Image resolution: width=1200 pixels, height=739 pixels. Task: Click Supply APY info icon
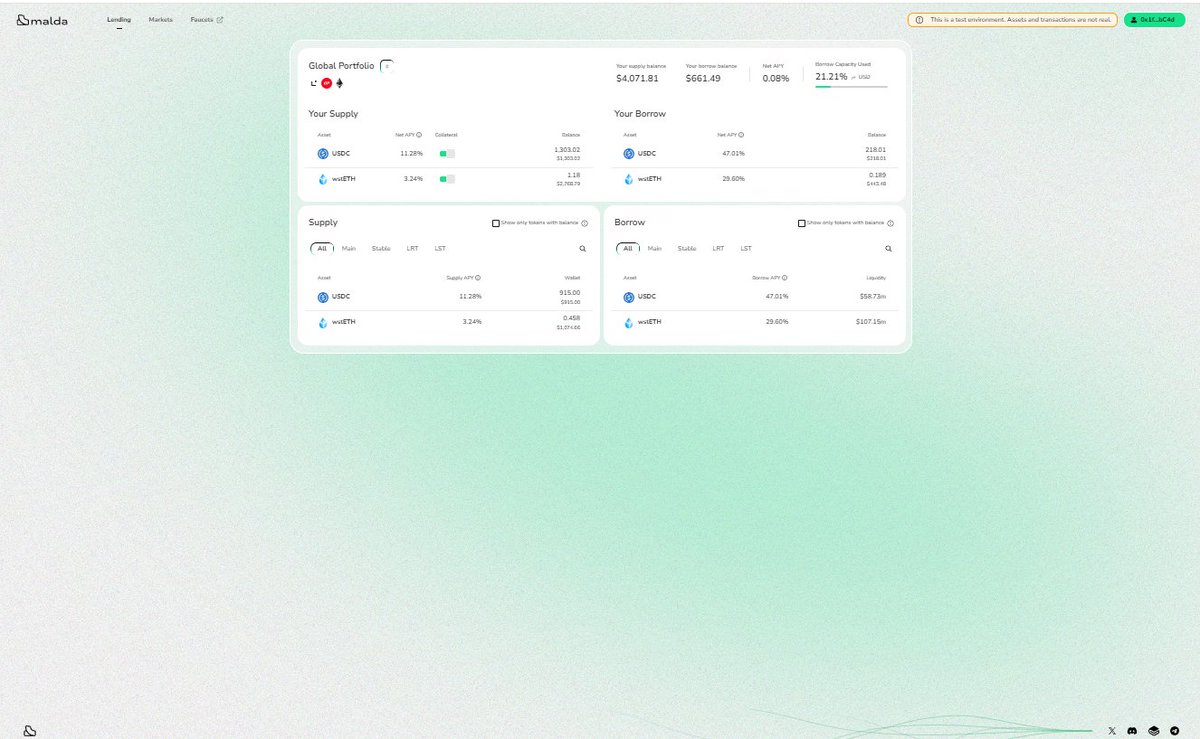point(478,278)
